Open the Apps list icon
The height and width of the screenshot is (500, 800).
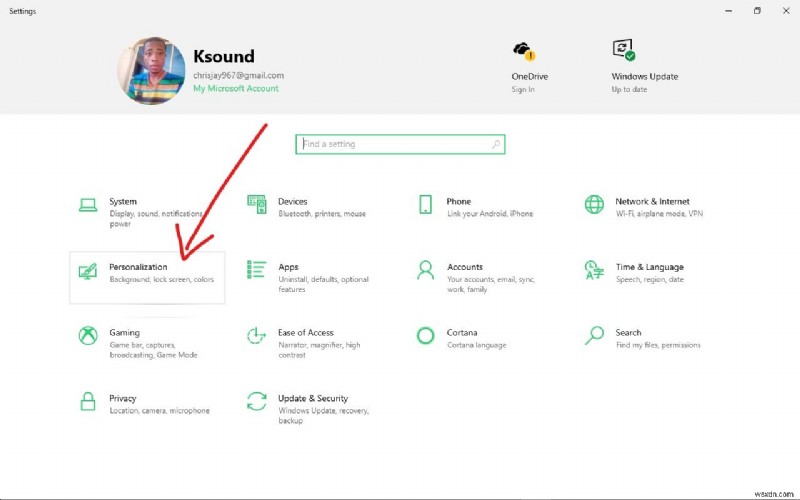click(257, 269)
